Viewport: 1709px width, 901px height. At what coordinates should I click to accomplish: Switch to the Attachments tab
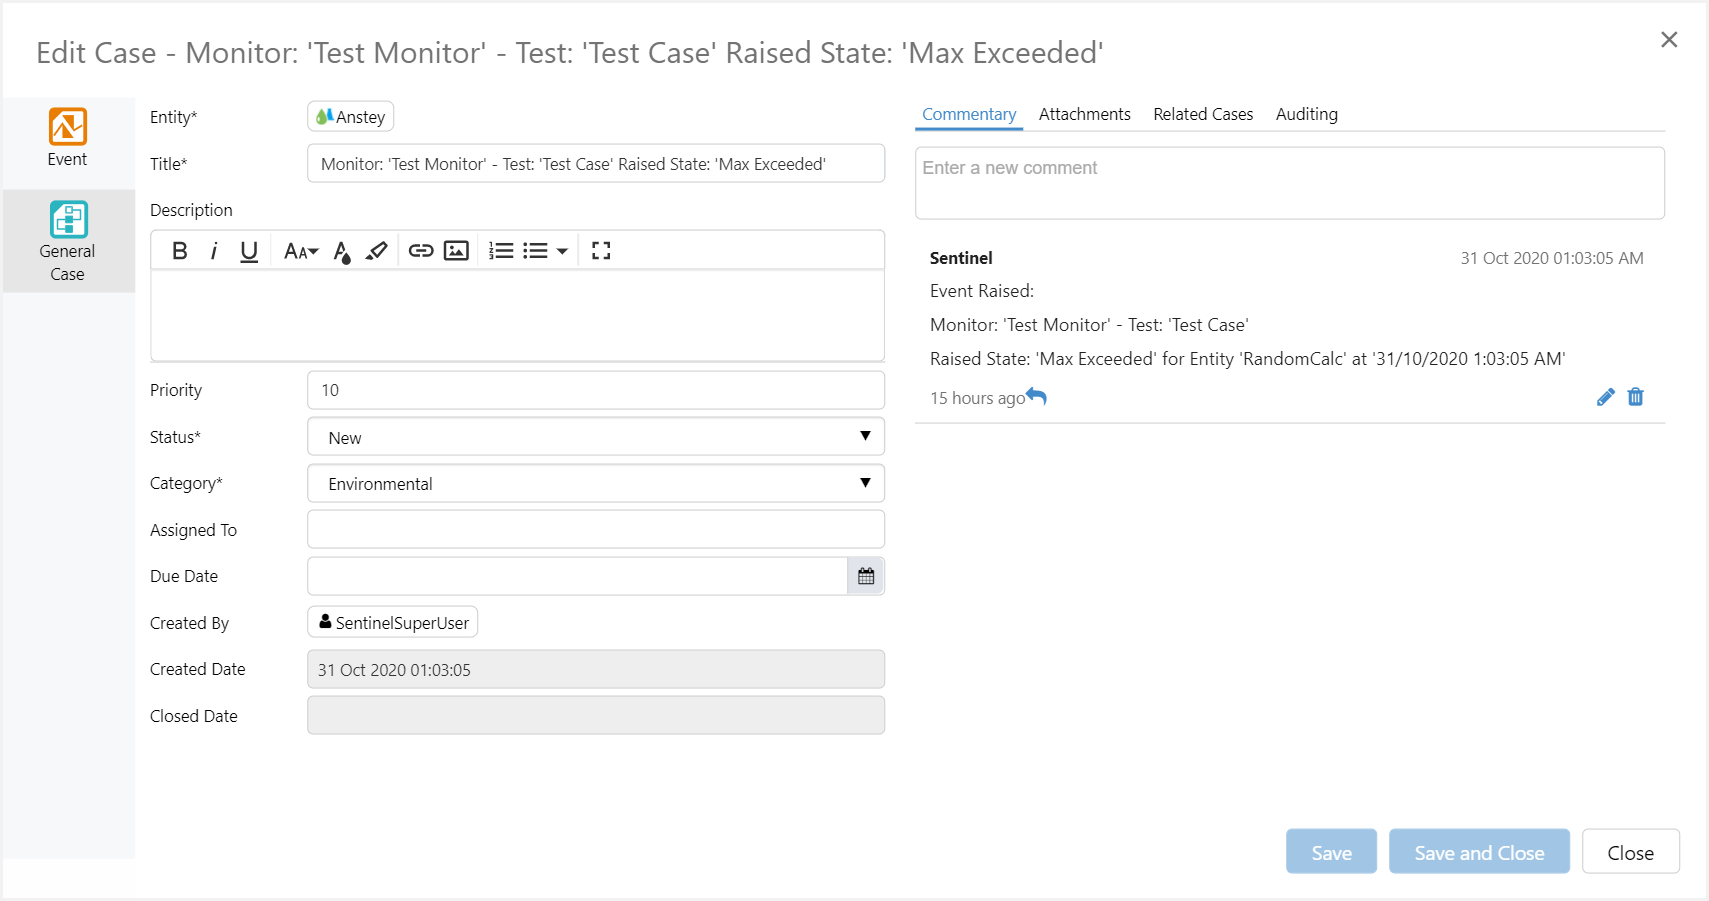[x=1084, y=114]
